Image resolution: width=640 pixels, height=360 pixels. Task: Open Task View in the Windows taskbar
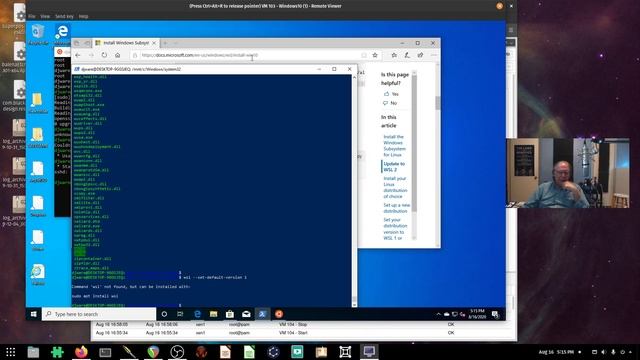click(x=180, y=314)
